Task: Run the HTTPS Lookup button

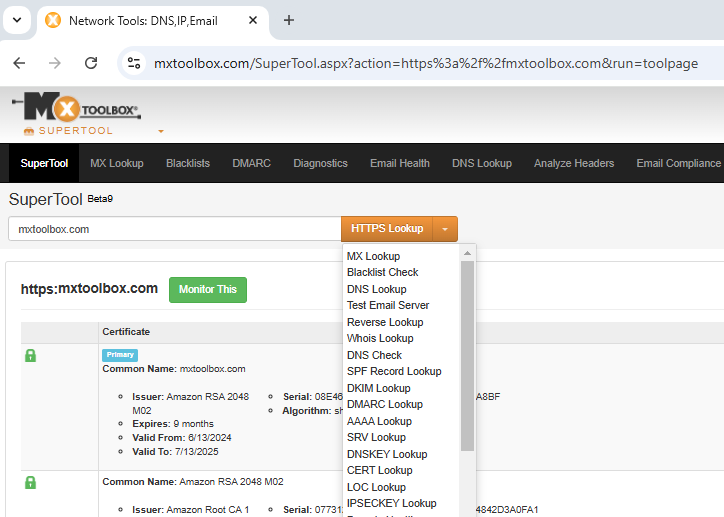Action: [387, 229]
